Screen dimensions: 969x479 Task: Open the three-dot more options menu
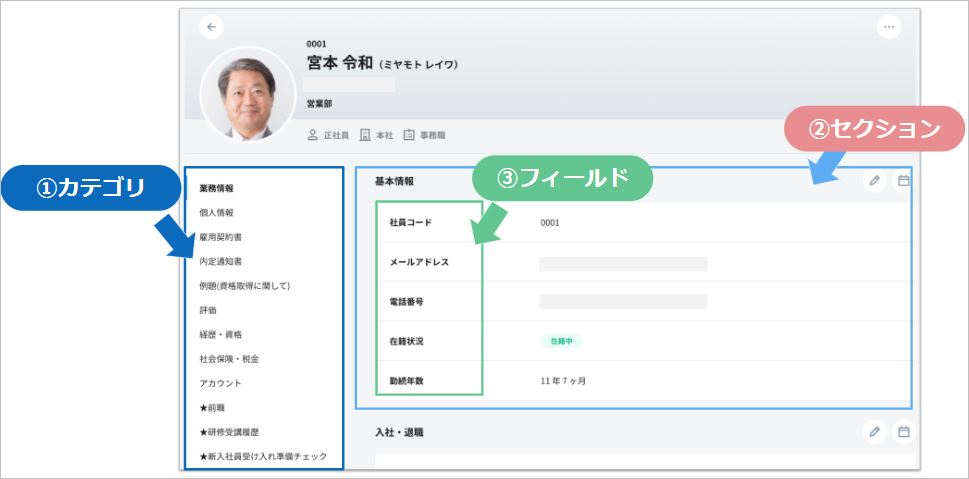tap(888, 27)
